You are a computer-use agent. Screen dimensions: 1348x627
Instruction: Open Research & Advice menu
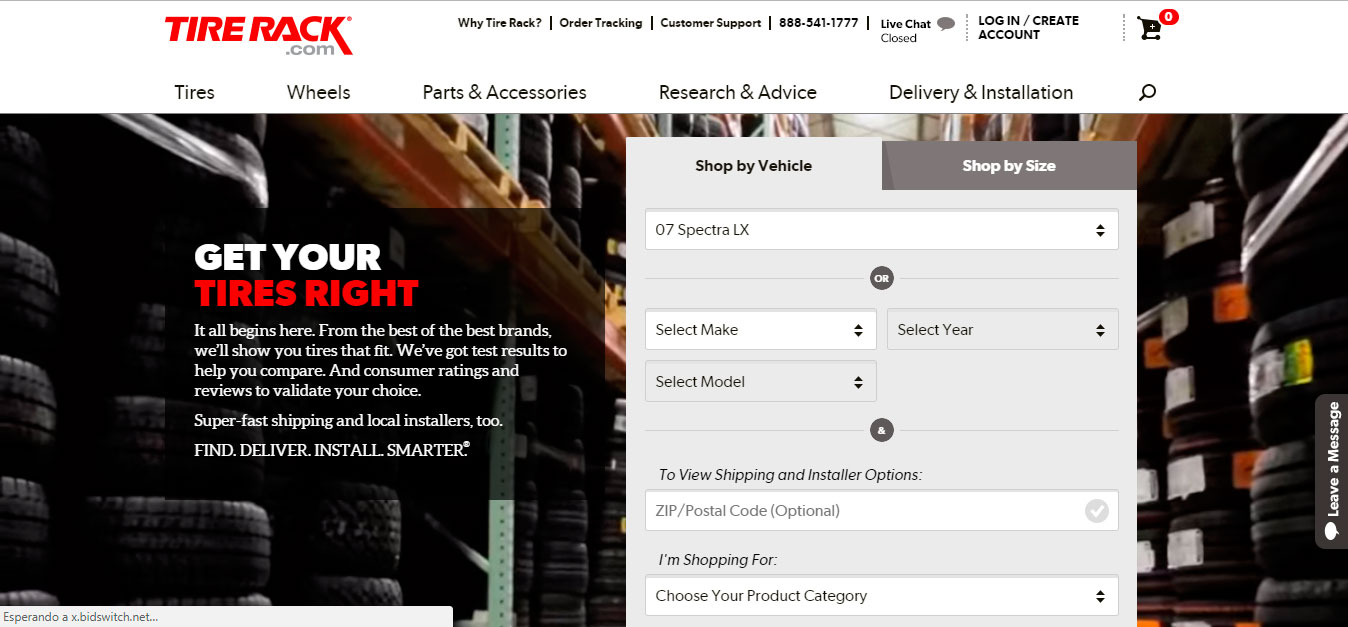(x=737, y=92)
